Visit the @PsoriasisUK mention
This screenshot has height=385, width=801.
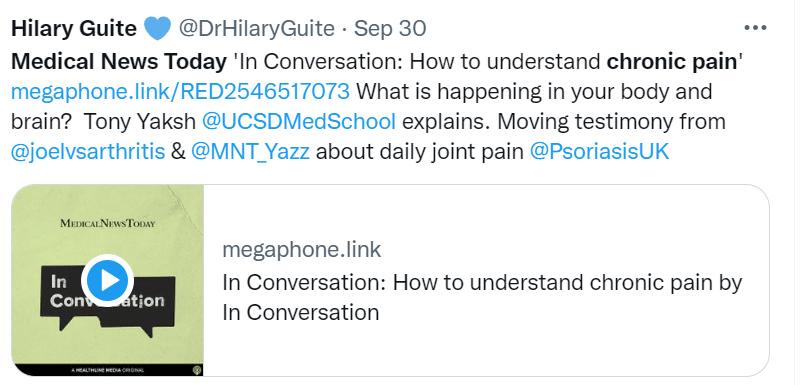coord(599,152)
